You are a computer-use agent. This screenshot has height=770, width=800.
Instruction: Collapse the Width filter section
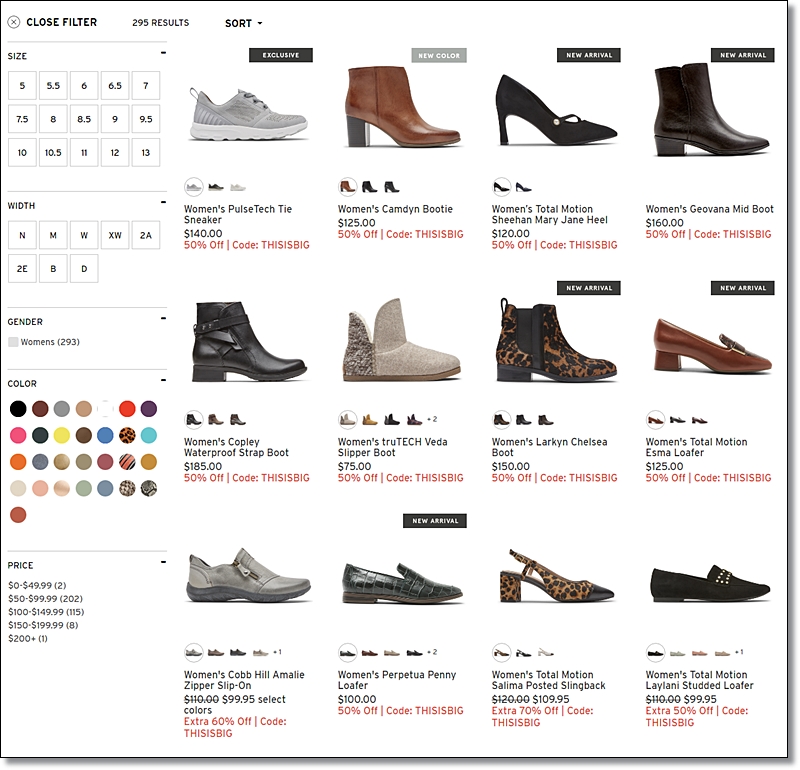[163, 202]
